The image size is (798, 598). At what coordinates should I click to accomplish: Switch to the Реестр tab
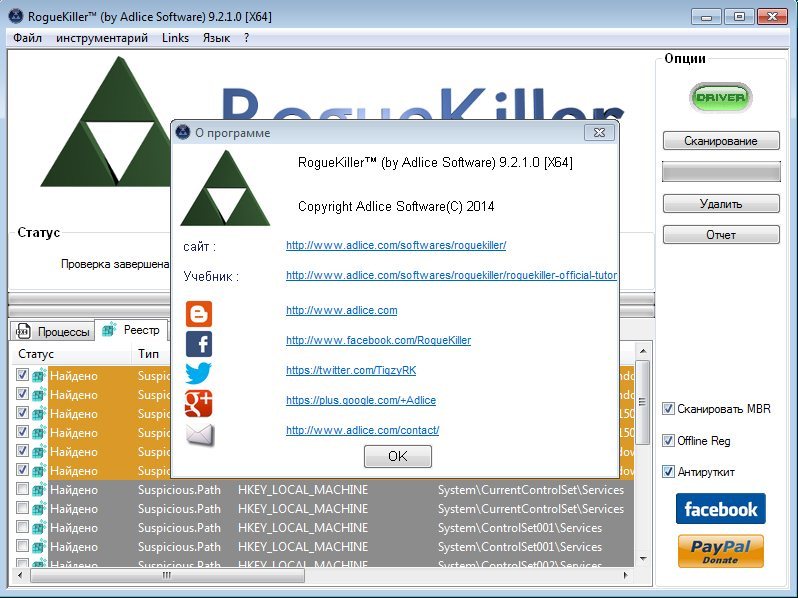point(132,330)
